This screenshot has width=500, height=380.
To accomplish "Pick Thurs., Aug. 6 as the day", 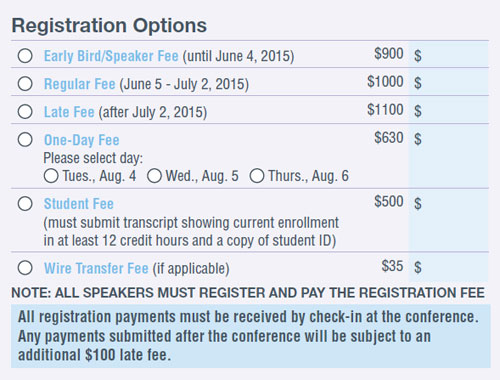I will pos(257,176).
